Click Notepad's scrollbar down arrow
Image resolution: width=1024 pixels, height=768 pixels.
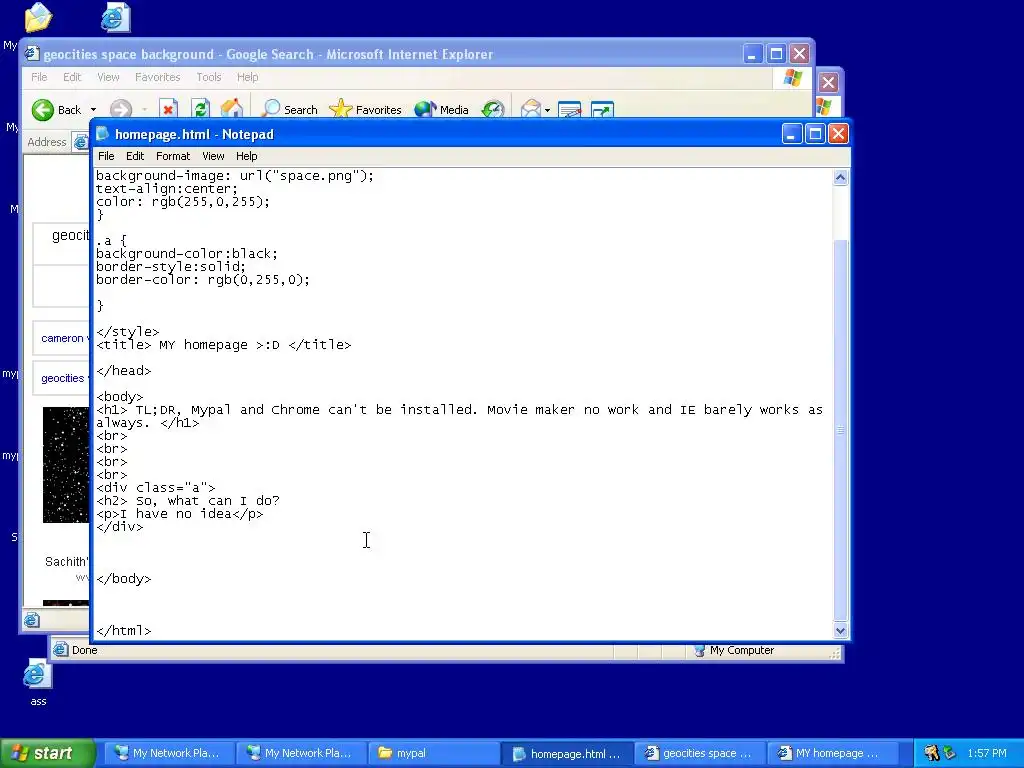[x=840, y=630]
